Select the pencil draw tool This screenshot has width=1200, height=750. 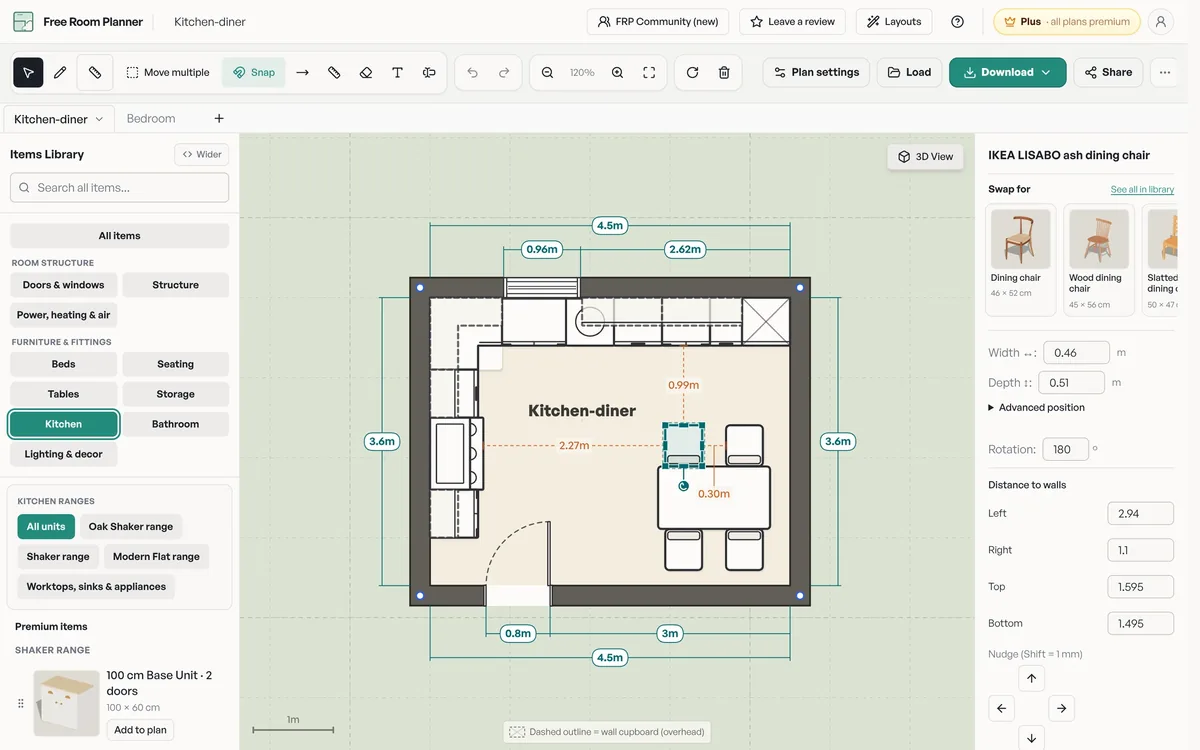pyautogui.click(x=60, y=72)
